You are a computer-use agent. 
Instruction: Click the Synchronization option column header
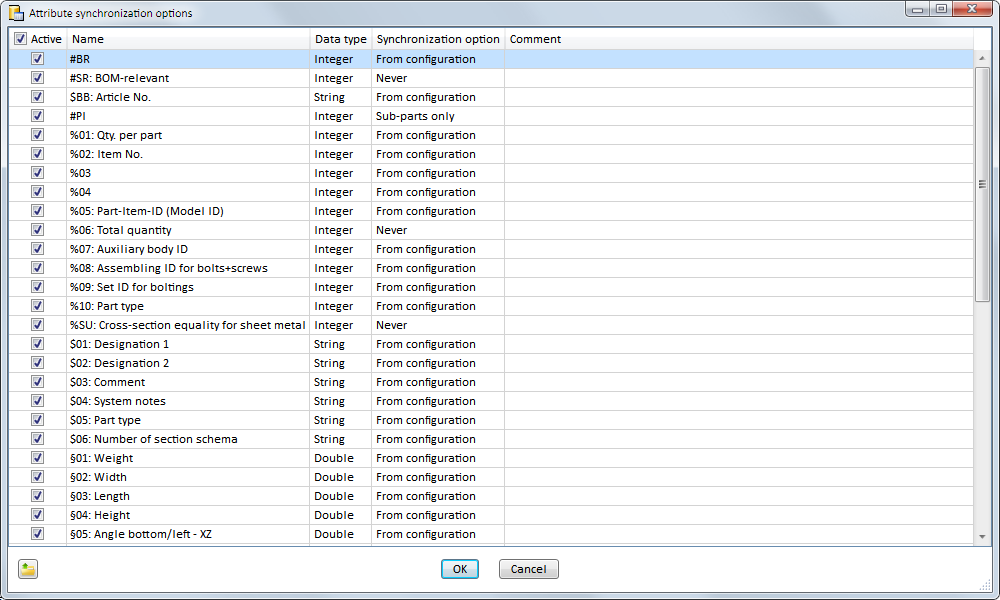[437, 39]
